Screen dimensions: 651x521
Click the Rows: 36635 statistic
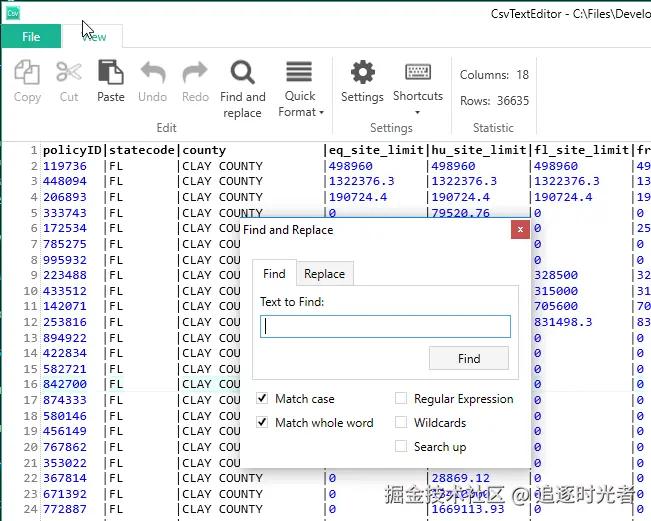tap(494, 101)
